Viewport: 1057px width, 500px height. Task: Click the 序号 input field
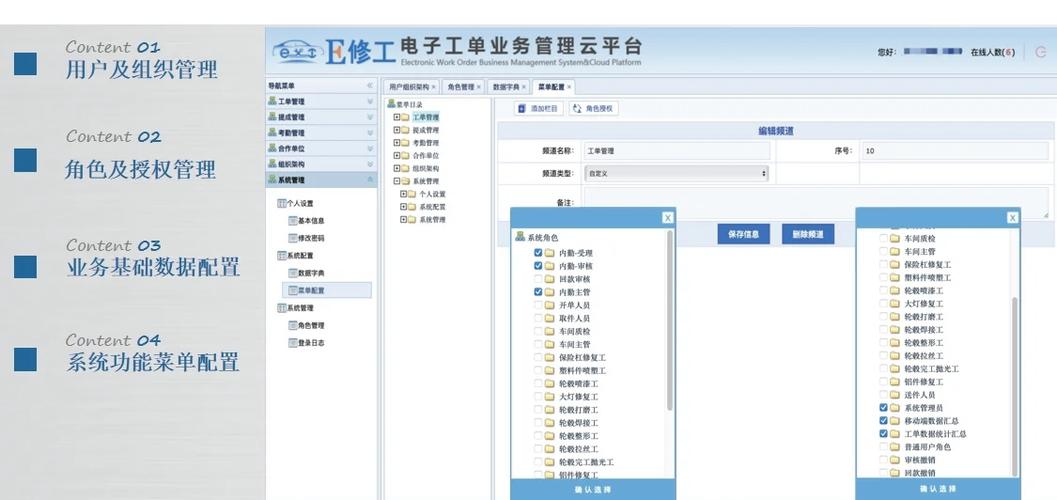(x=957, y=151)
